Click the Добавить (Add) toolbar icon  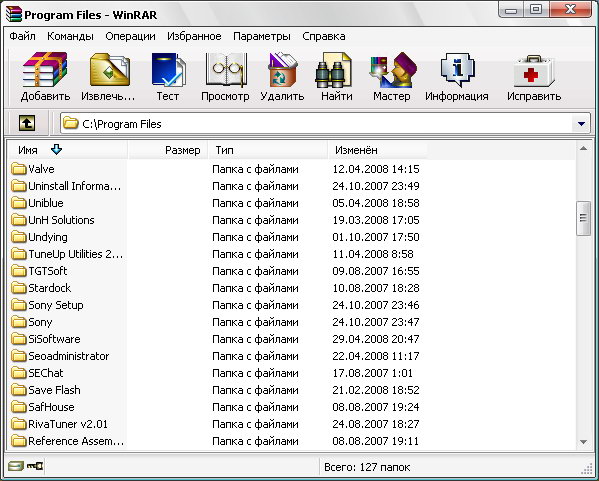pos(45,70)
